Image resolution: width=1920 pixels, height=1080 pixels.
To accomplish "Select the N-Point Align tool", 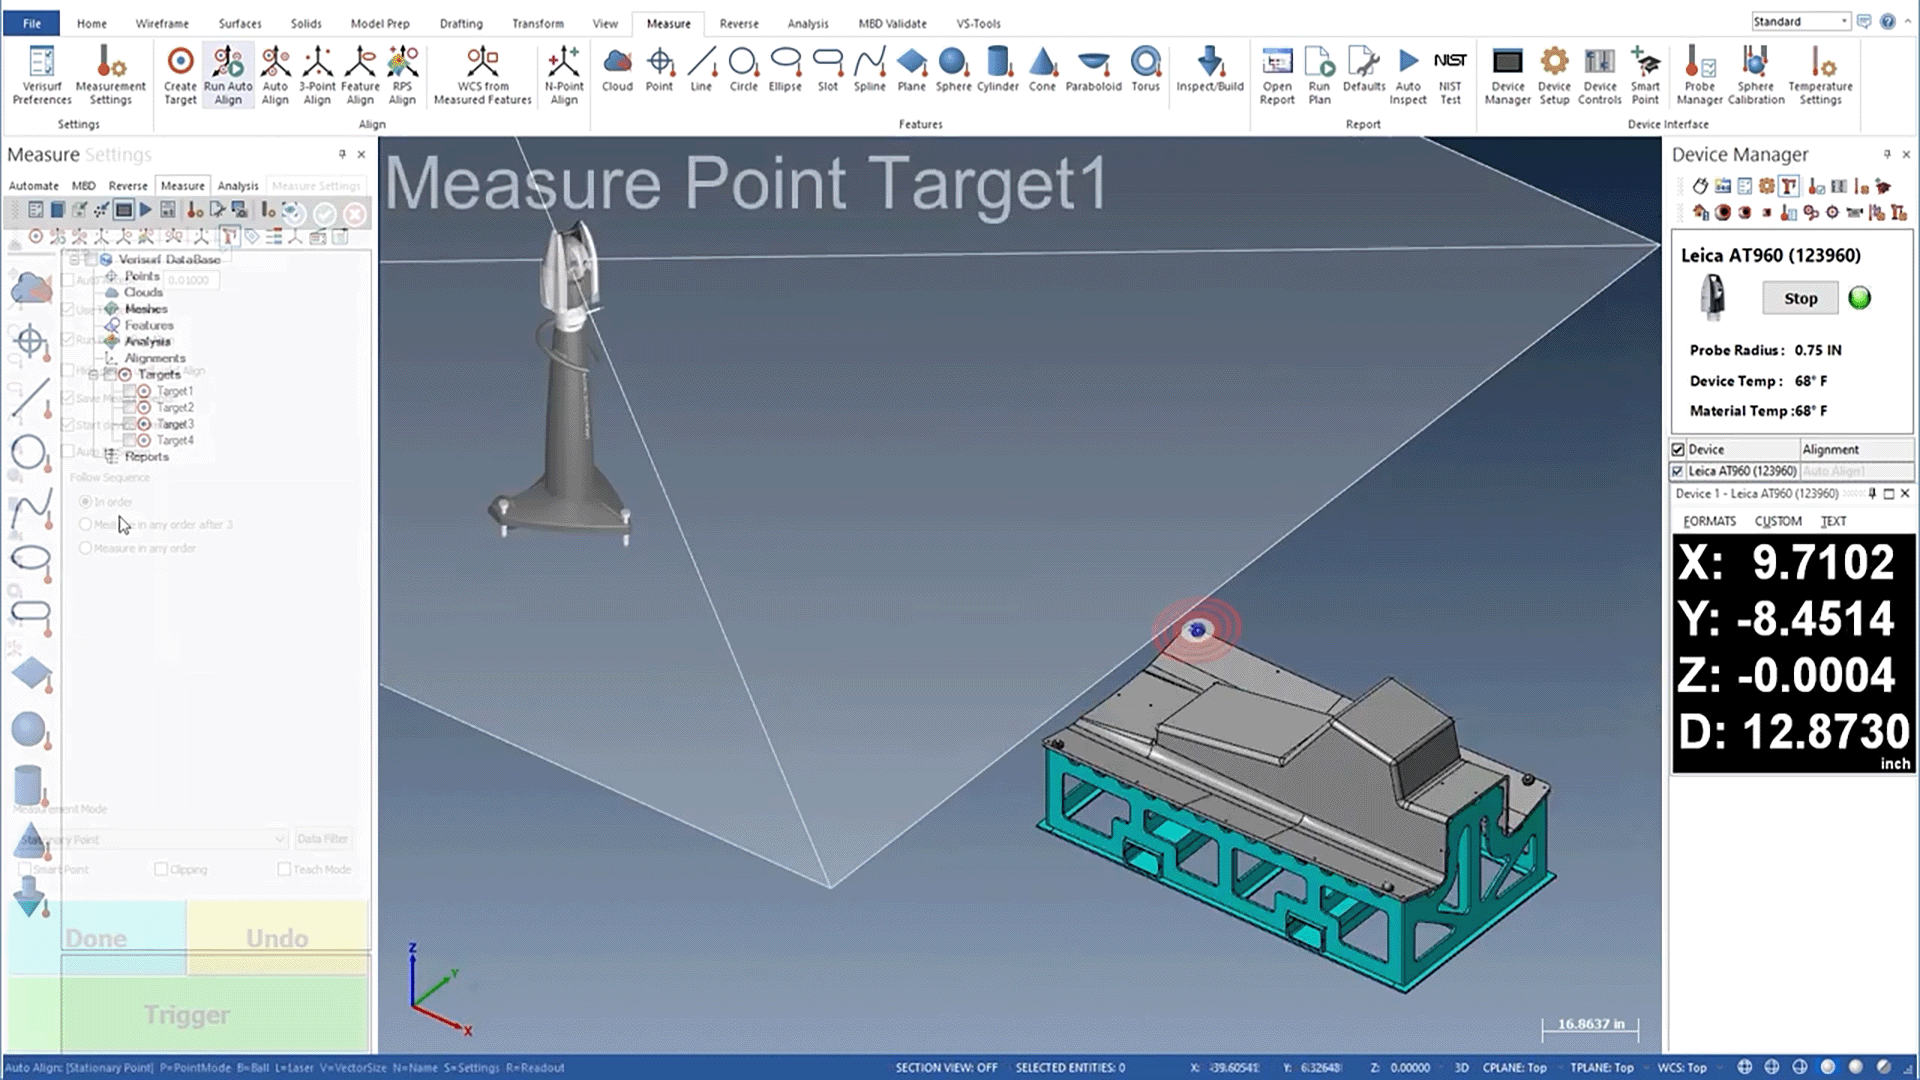I will [564, 75].
